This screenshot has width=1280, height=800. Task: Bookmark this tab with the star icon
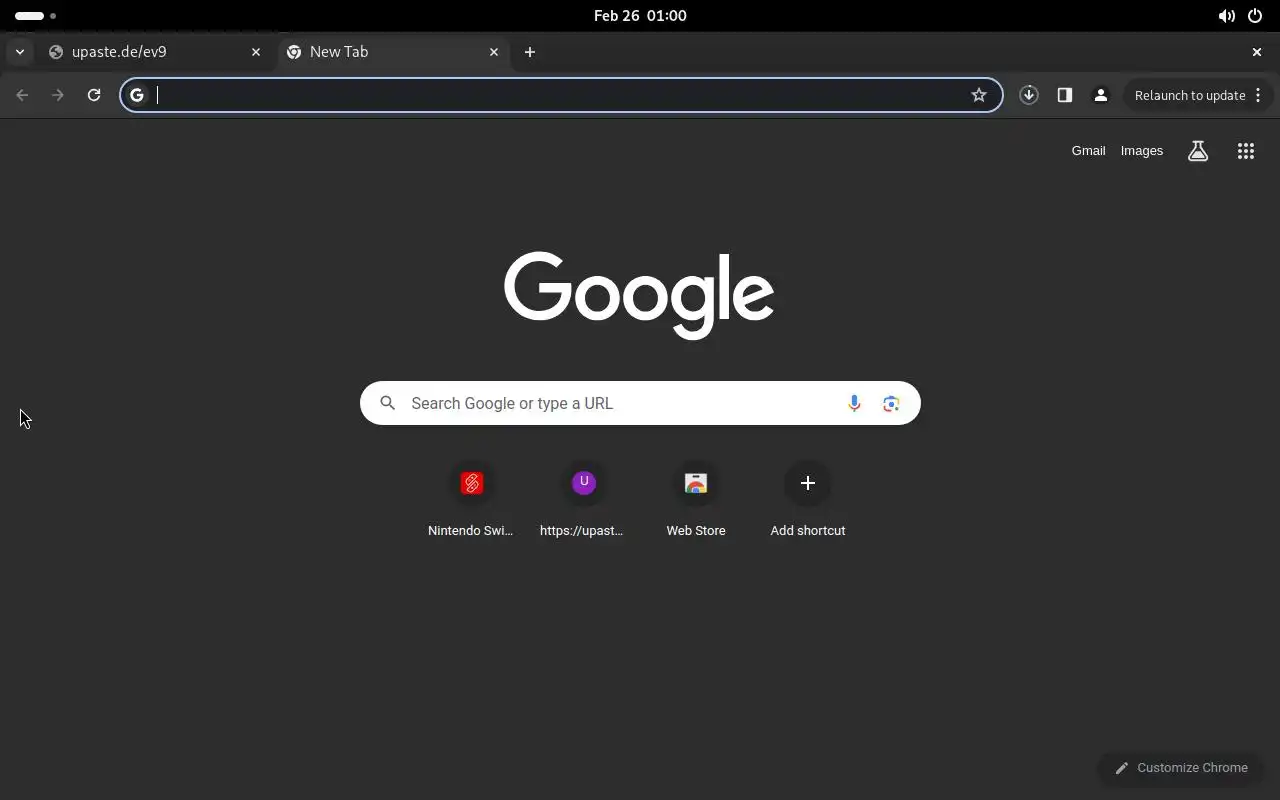979,95
